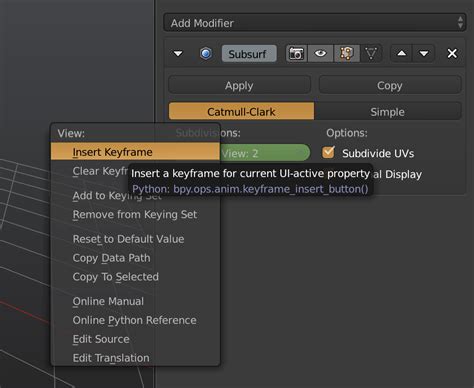474x388 pixels.
Task: Toggle render camera icon on Subsurf modifier
Action: coord(296,53)
